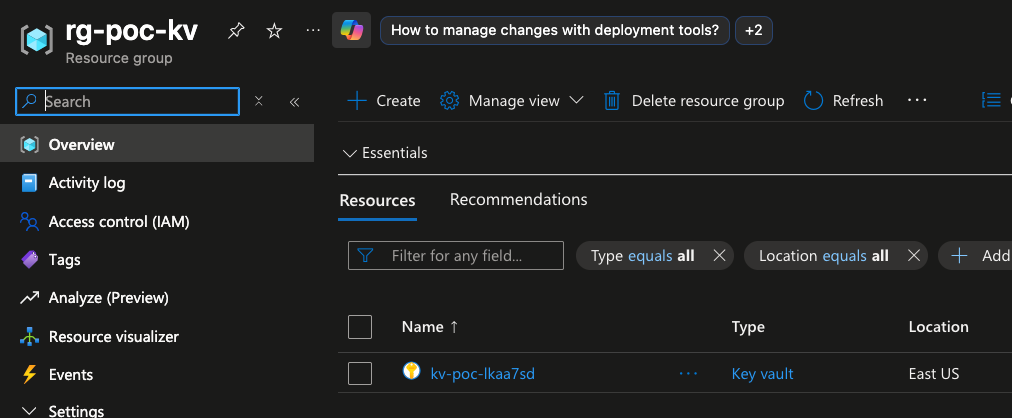Click the Key vault type link

tap(762, 373)
